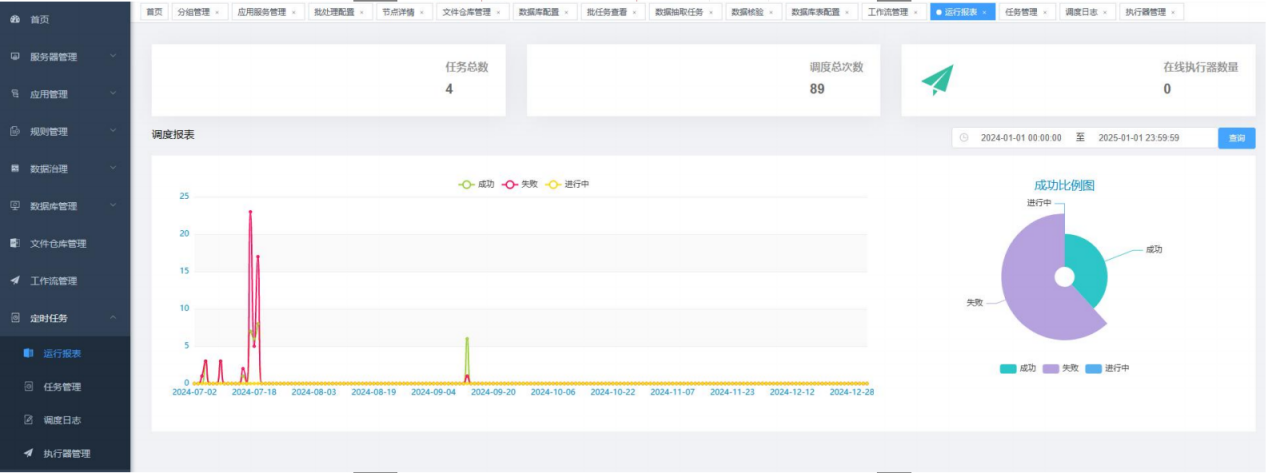Click the 工作流管理 paper plane sidebar icon
This screenshot has height=473, width=1268.
pos(15,281)
